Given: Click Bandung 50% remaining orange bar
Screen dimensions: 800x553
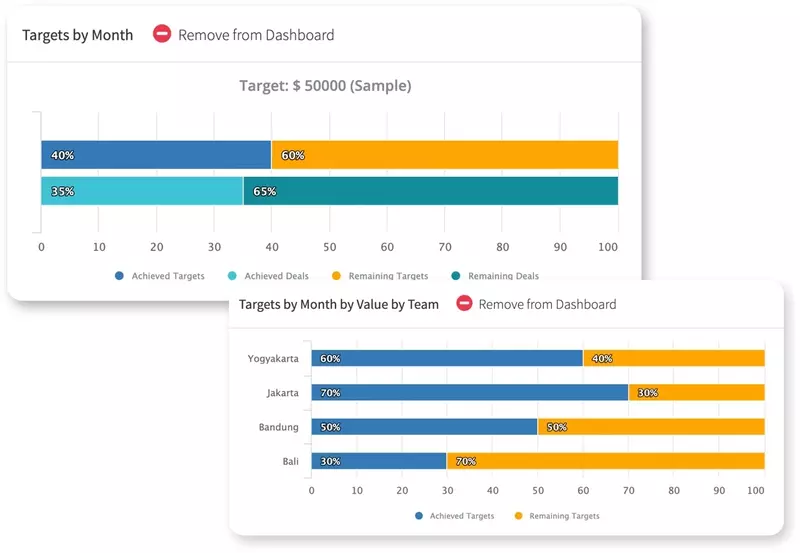Looking at the screenshot, I should (x=652, y=426).
